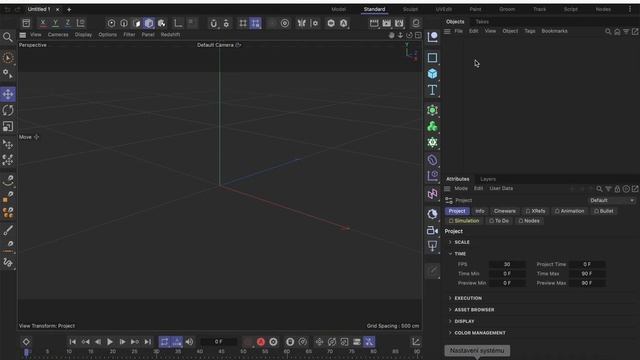Add a Light object
Image resolution: width=640 pixels, height=360 pixels.
tap(432, 246)
